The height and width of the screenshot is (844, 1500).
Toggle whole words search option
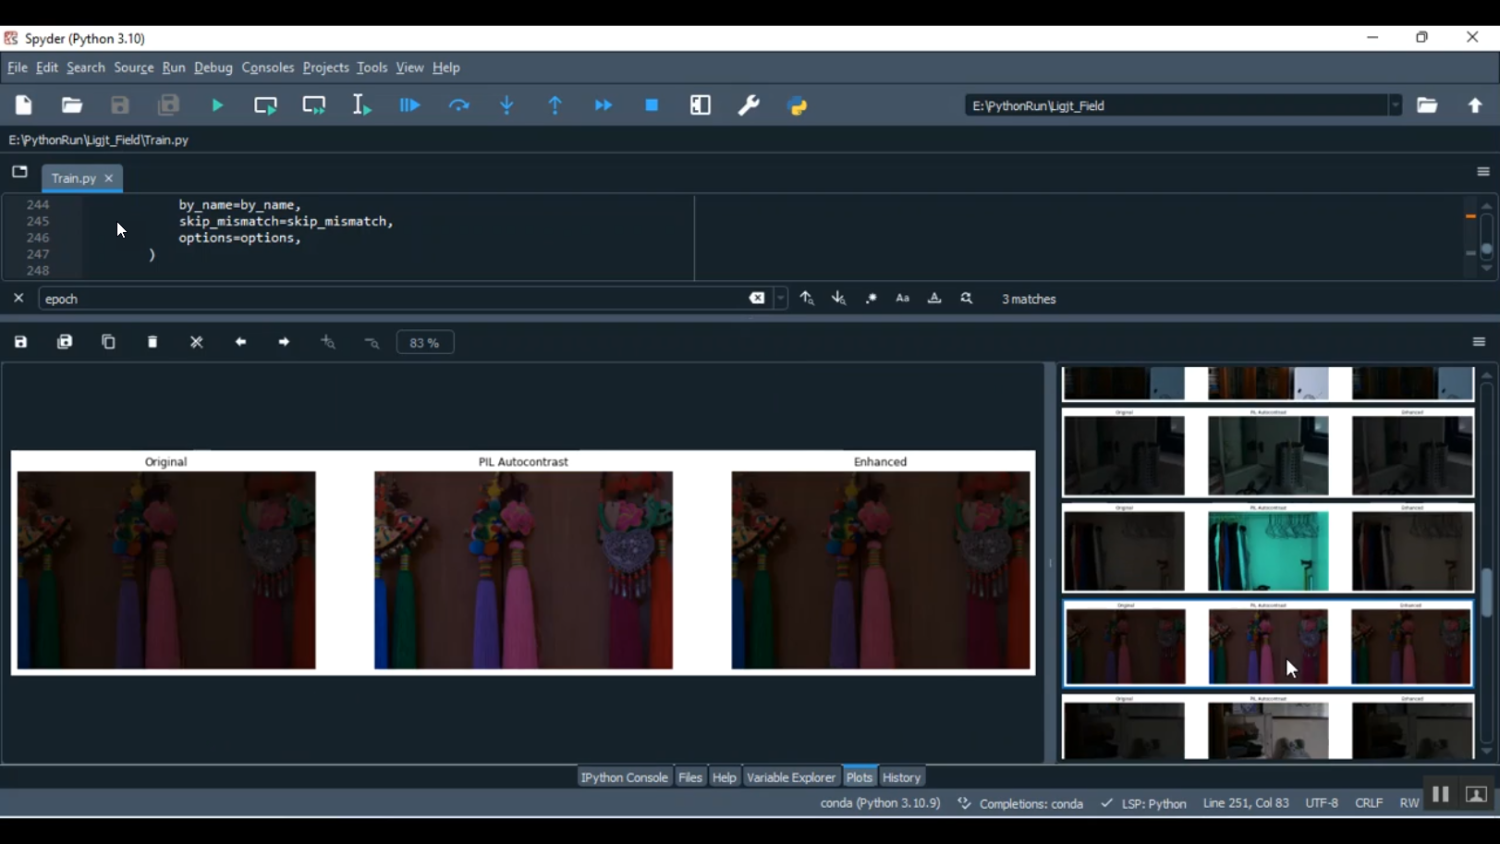coord(934,299)
